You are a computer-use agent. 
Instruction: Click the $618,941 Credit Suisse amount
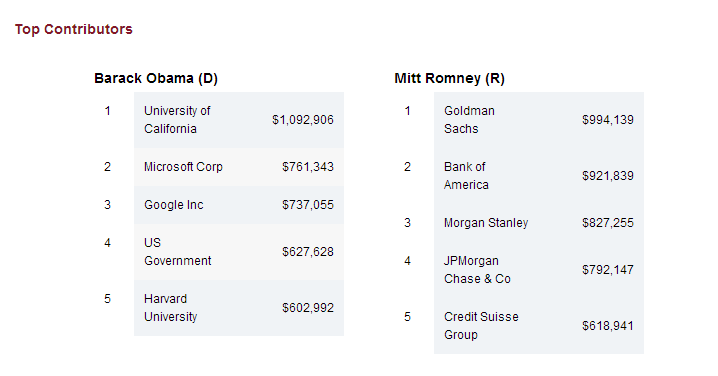[608, 326]
